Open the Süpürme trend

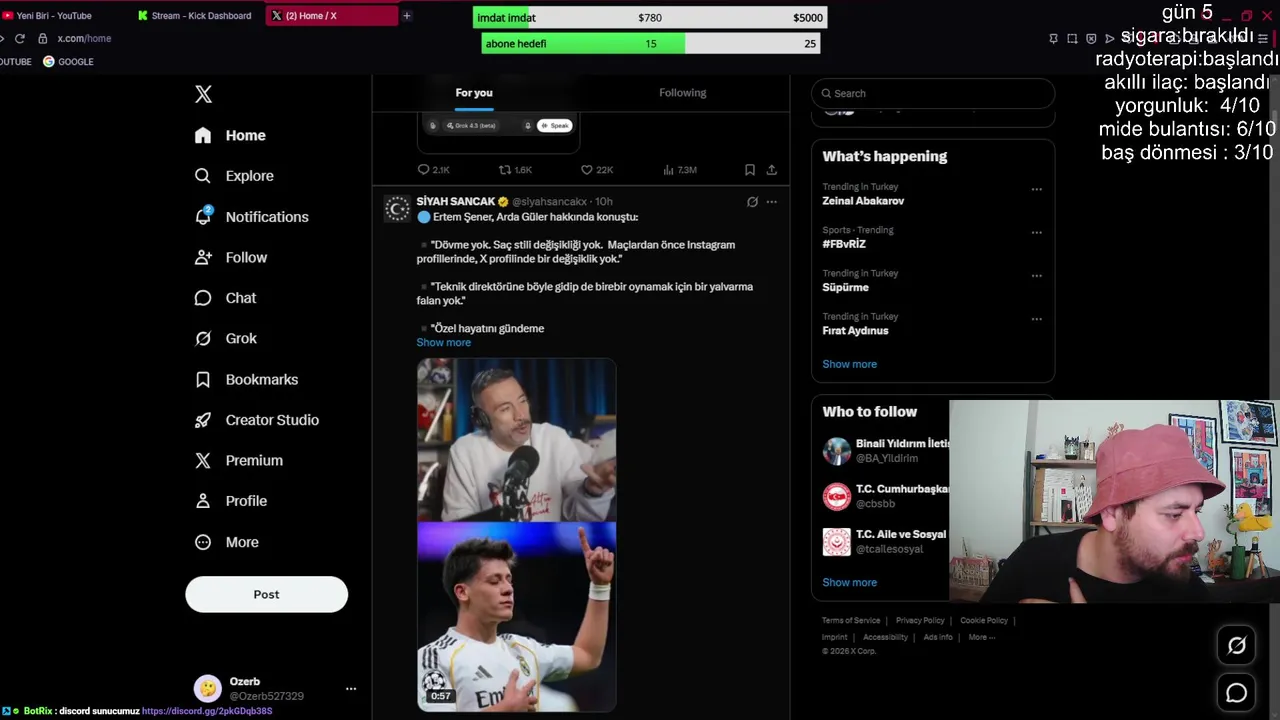click(x=845, y=287)
